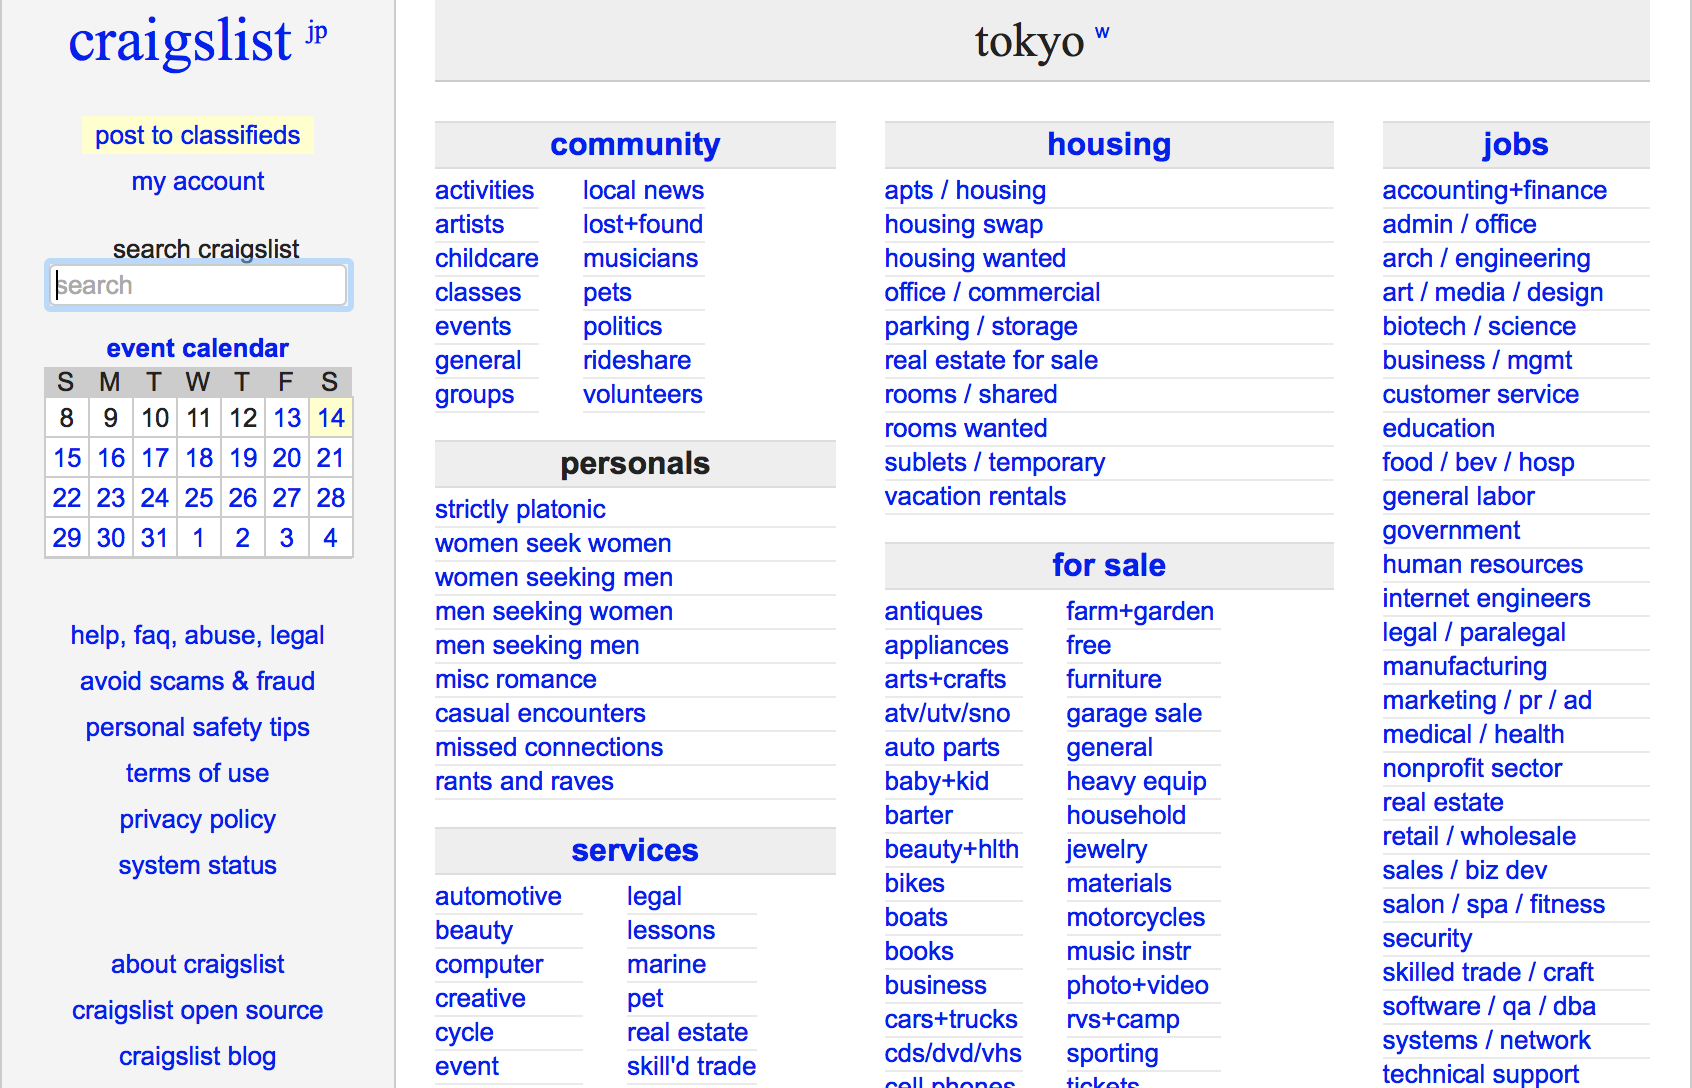This screenshot has height=1088, width=1692.
Task: Open 'about craigslist' link
Action: [x=198, y=964]
